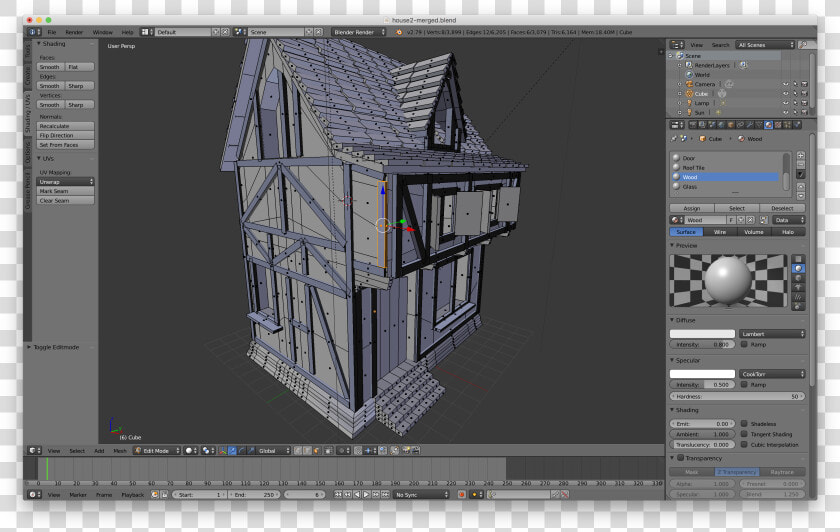This screenshot has width=840, height=532.
Task: Jump to the end frame in timeline
Action: [385, 494]
